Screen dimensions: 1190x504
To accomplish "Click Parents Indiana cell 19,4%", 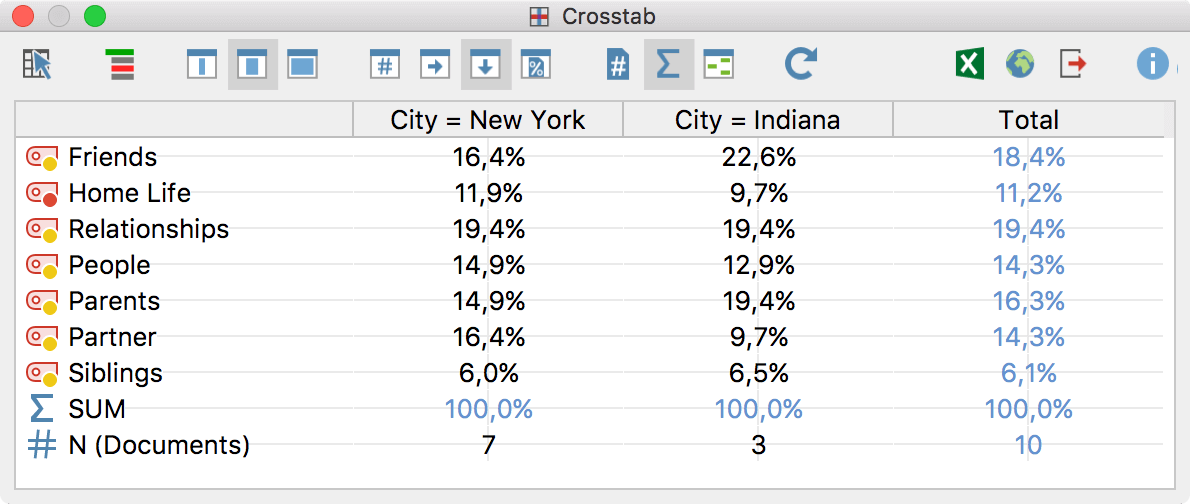I will (759, 301).
